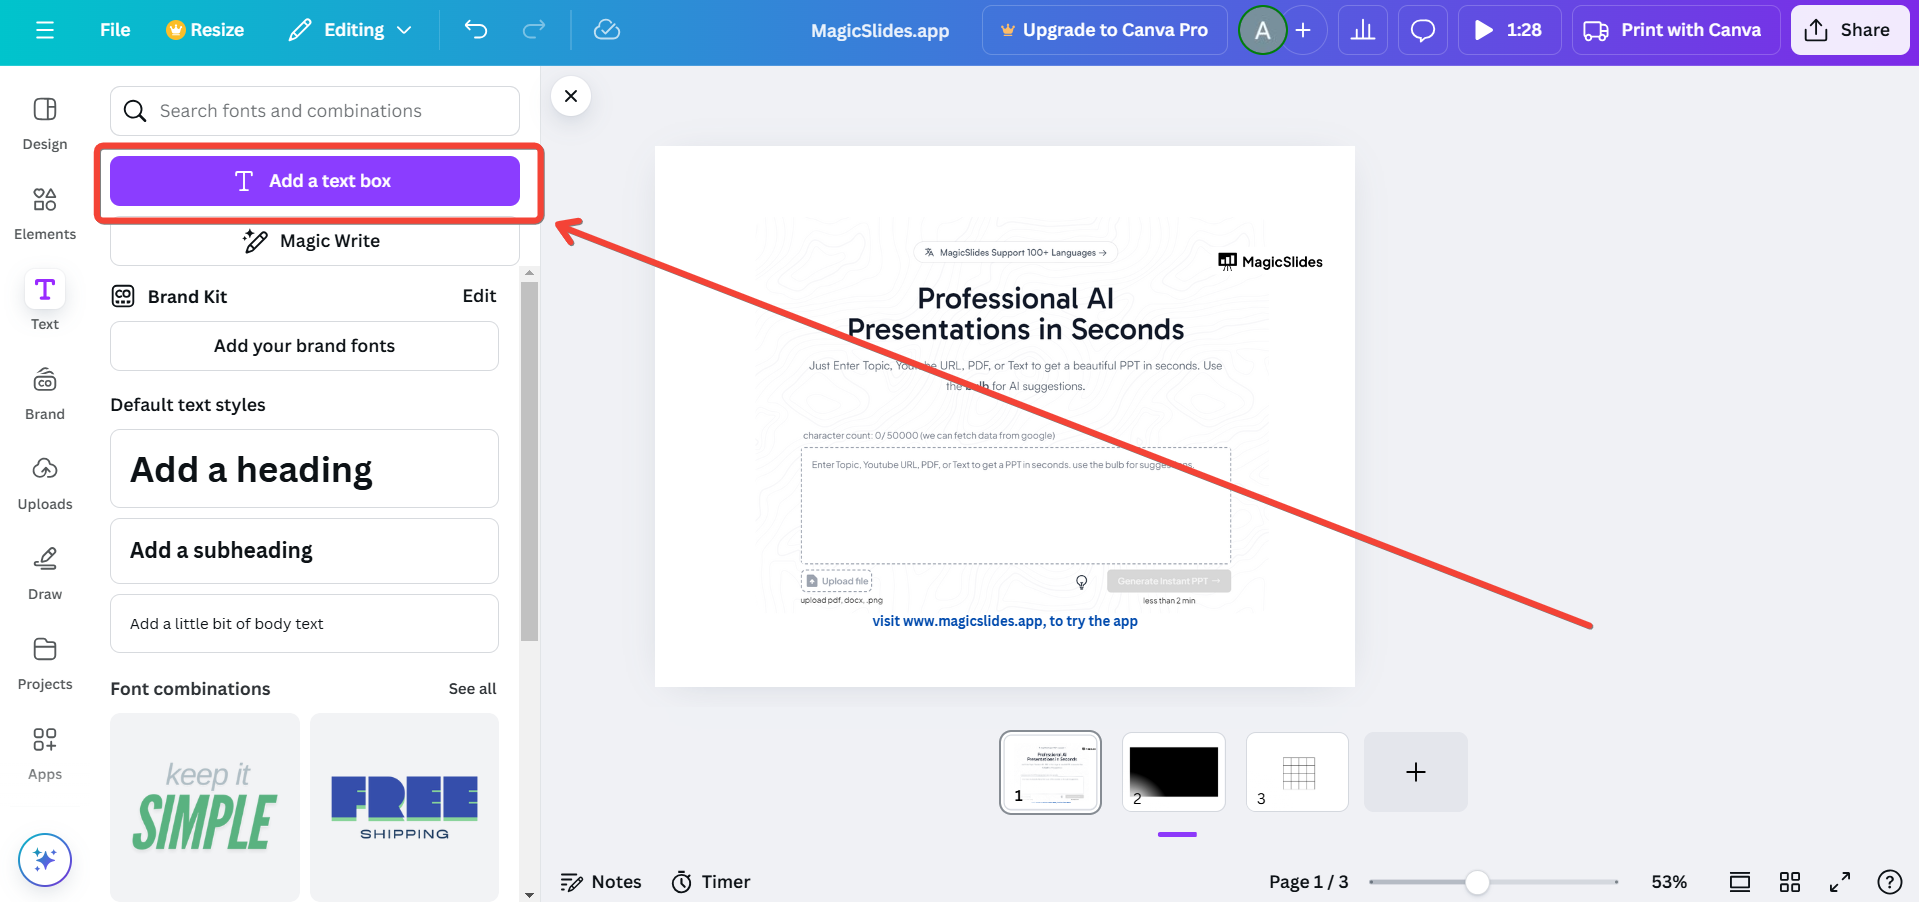Open the Resize option with crown icon
The height and width of the screenshot is (902, 1919).
pyautogui.click(x=205, y=30)
